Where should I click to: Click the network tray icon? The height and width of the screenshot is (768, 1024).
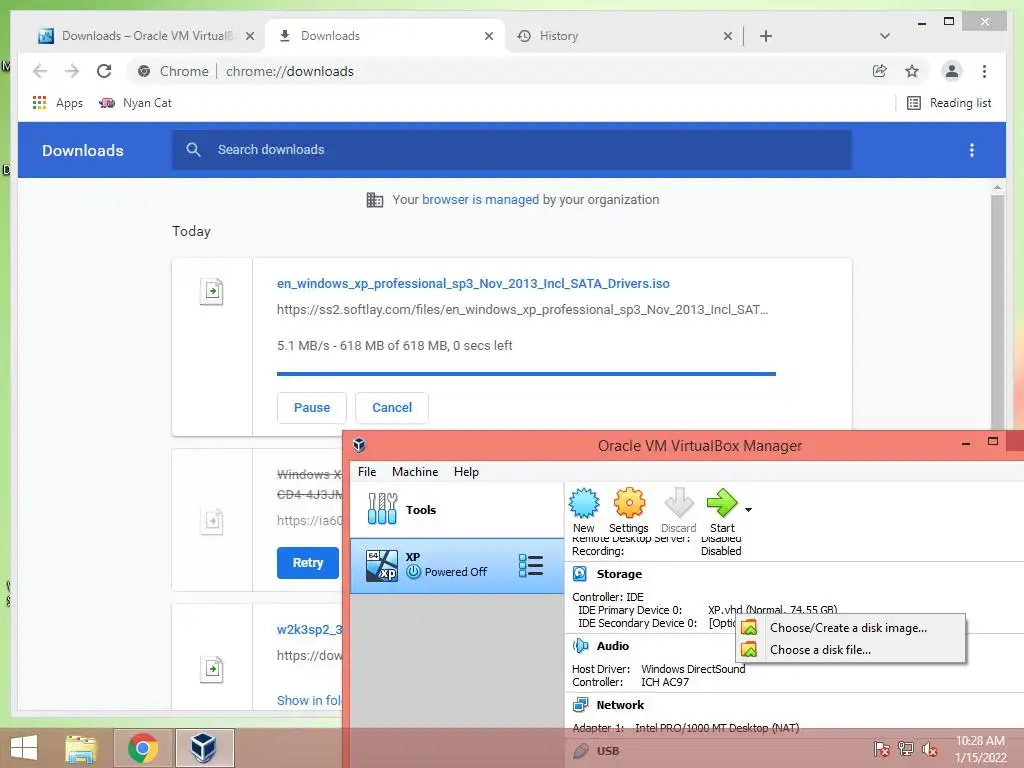pos(905,749)
